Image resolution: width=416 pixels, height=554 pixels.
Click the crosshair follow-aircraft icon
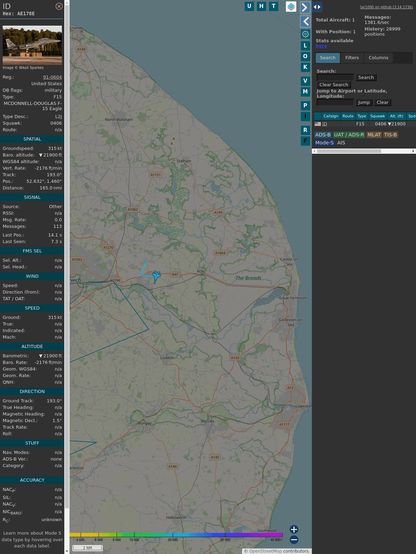coord(305,34)
